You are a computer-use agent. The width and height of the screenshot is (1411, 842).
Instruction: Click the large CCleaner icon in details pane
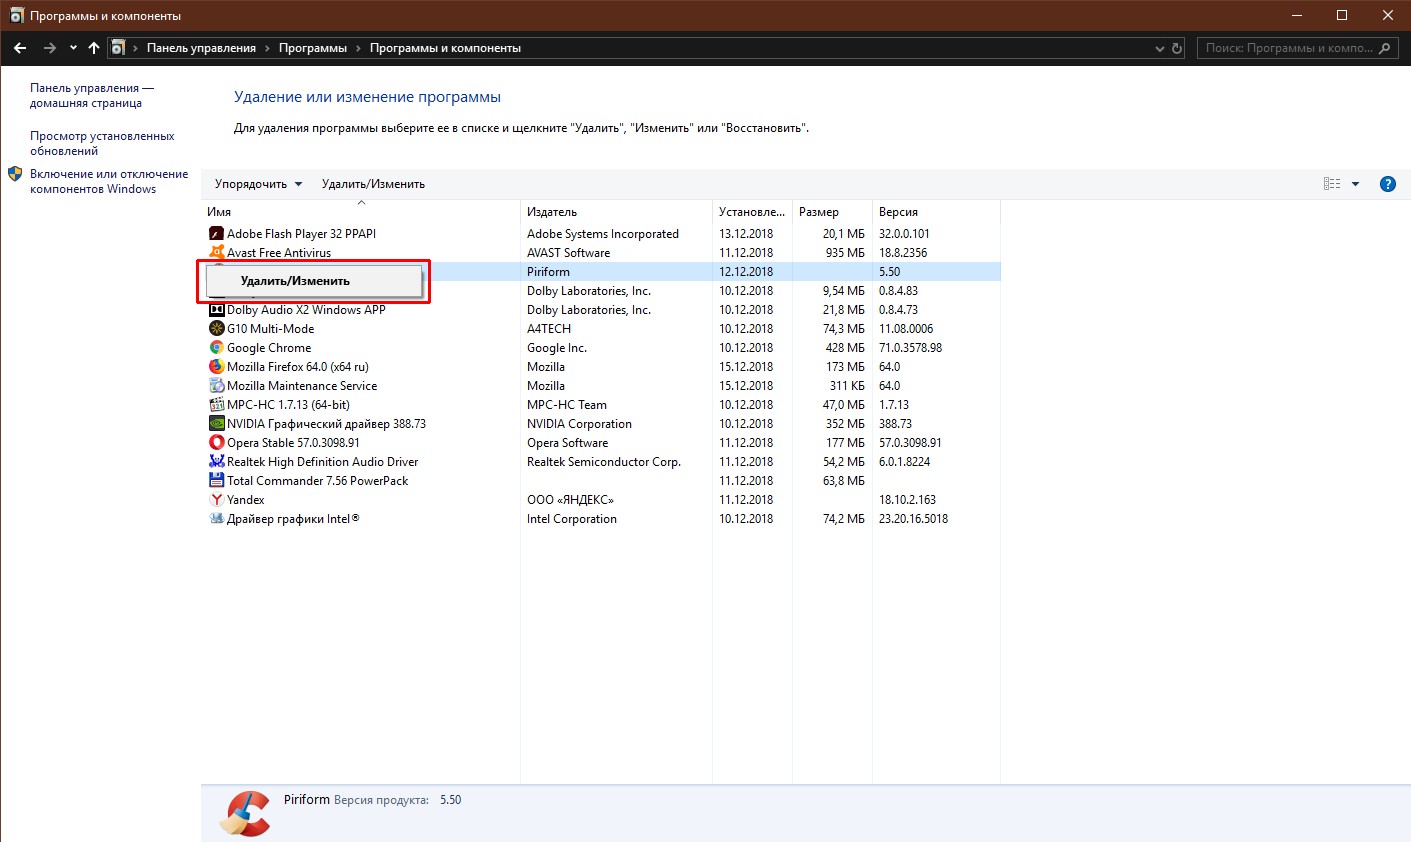click(x=245, y=813)
